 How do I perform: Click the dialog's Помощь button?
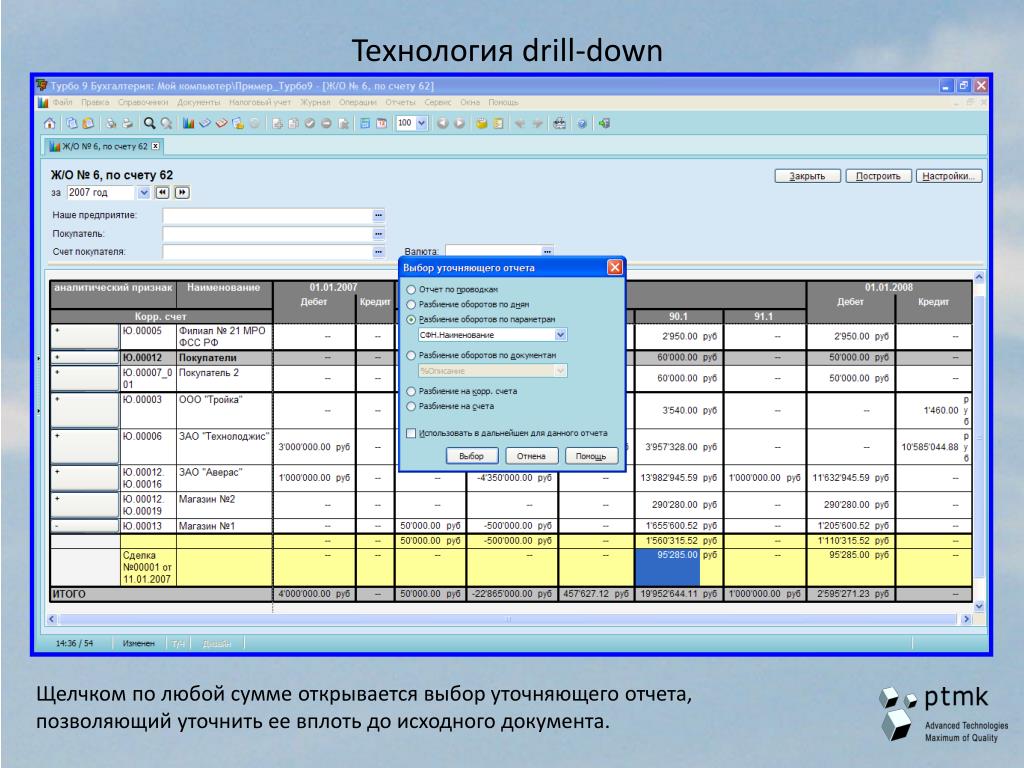coord(591,456)
